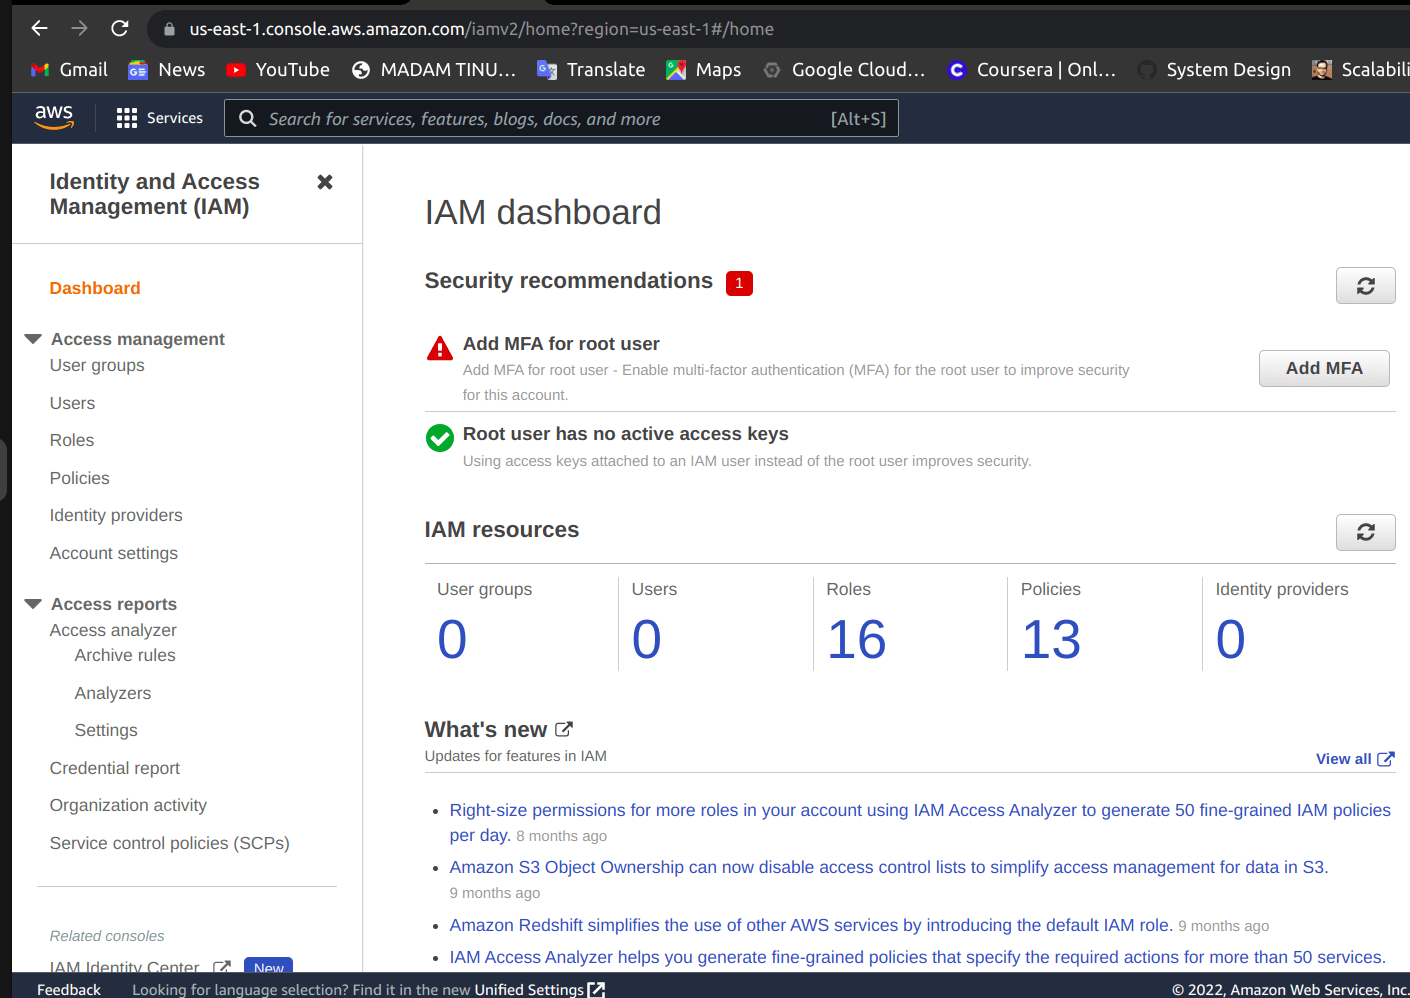Click the Add MFA button
Image resolution: width=1410 pixels, height=998 pixels.
coord(1323,368)
